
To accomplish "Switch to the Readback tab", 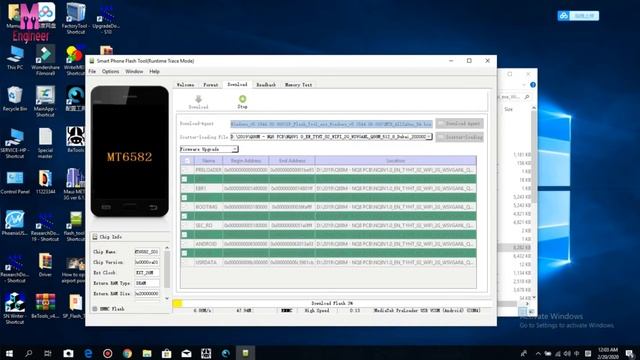I will click(266, 85).
